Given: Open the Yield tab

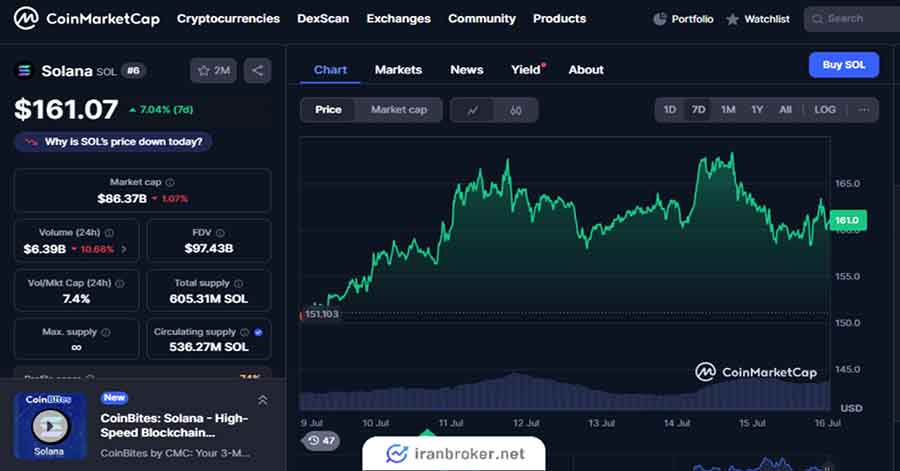Looking at the screenshot, I should 527,70.
